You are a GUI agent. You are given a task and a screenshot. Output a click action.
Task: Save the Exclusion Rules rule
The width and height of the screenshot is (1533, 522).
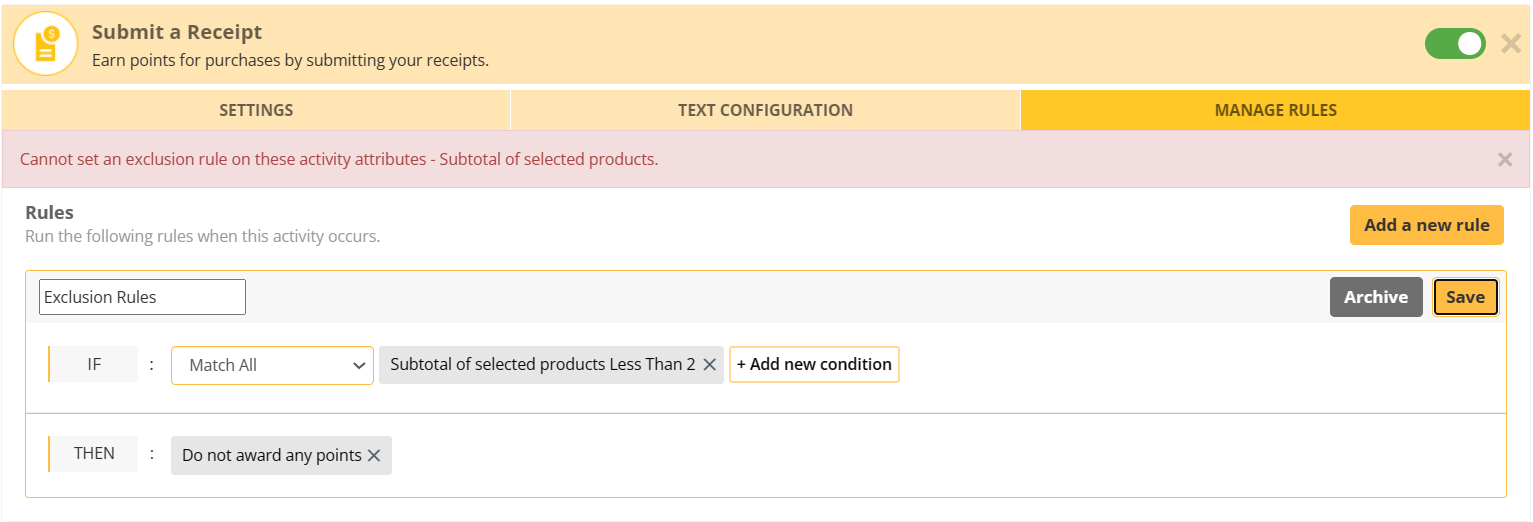(x=1465, y=297)
